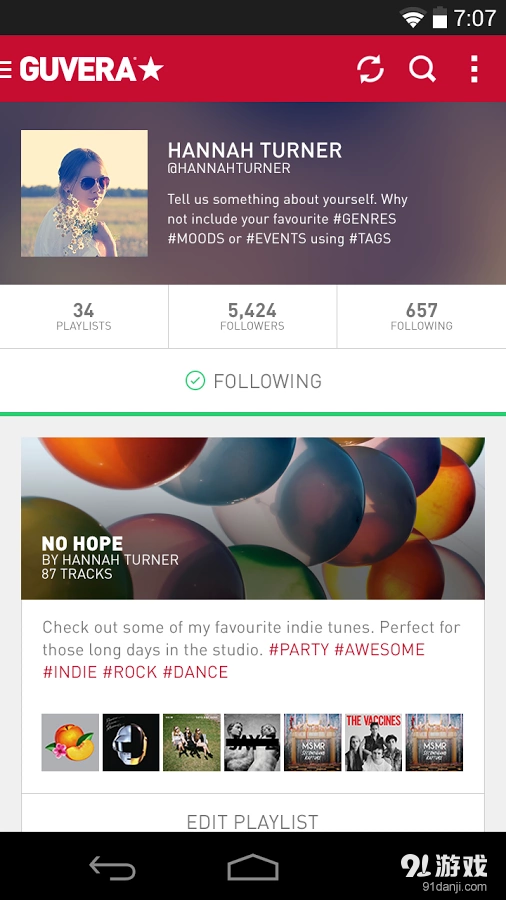Screen dimensions: 506x900
Task: Refresh the profile with sync icon
Action: pyautogui.click(x=371, y=69)
